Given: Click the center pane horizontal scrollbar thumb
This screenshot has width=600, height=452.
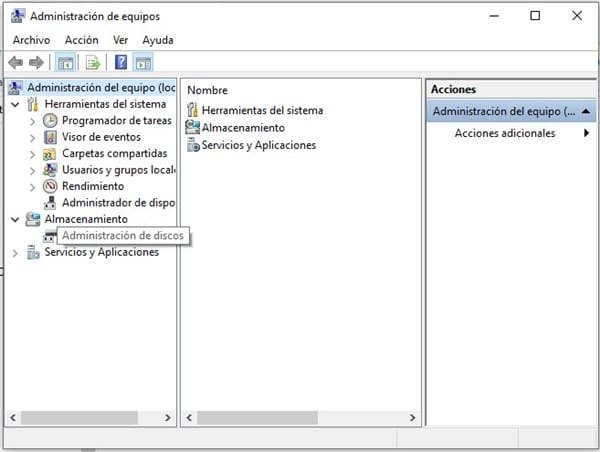Looking at the screenshot, I should (x=258, y=418).
